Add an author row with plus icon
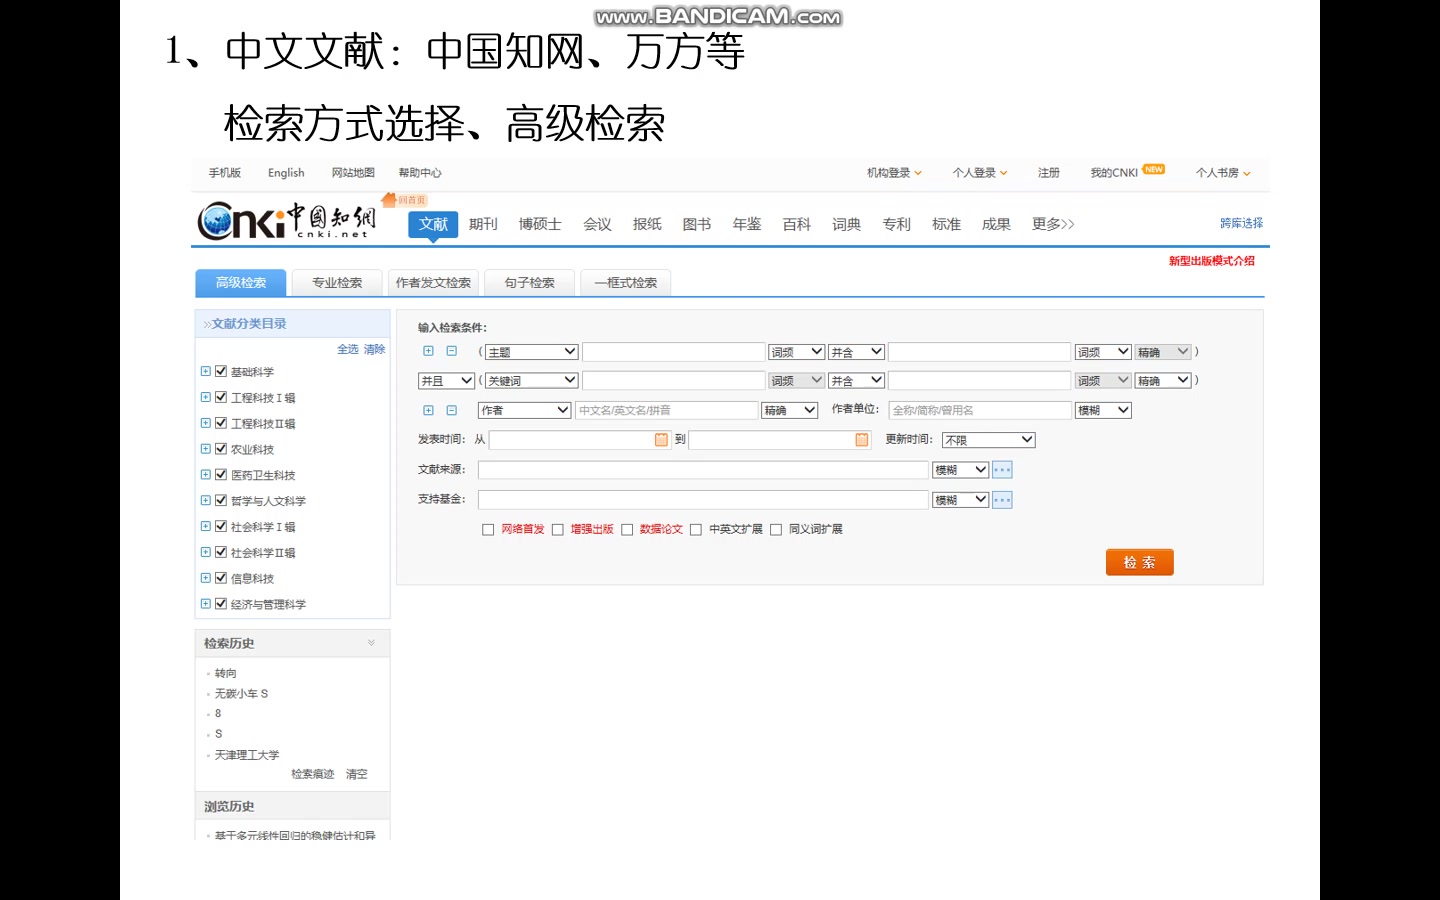This screenshot has height=900, width=1440. point(428,410)
